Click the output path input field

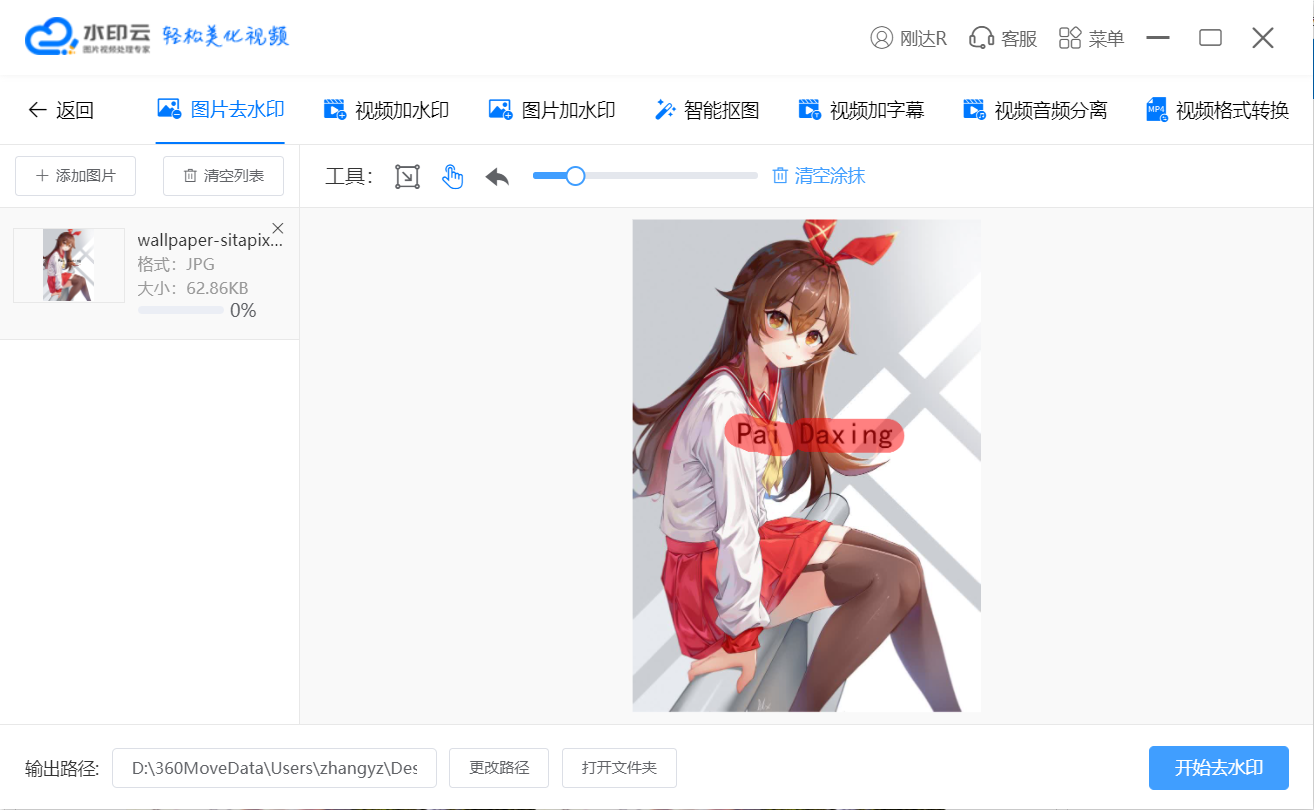click(x=274, y=768)
